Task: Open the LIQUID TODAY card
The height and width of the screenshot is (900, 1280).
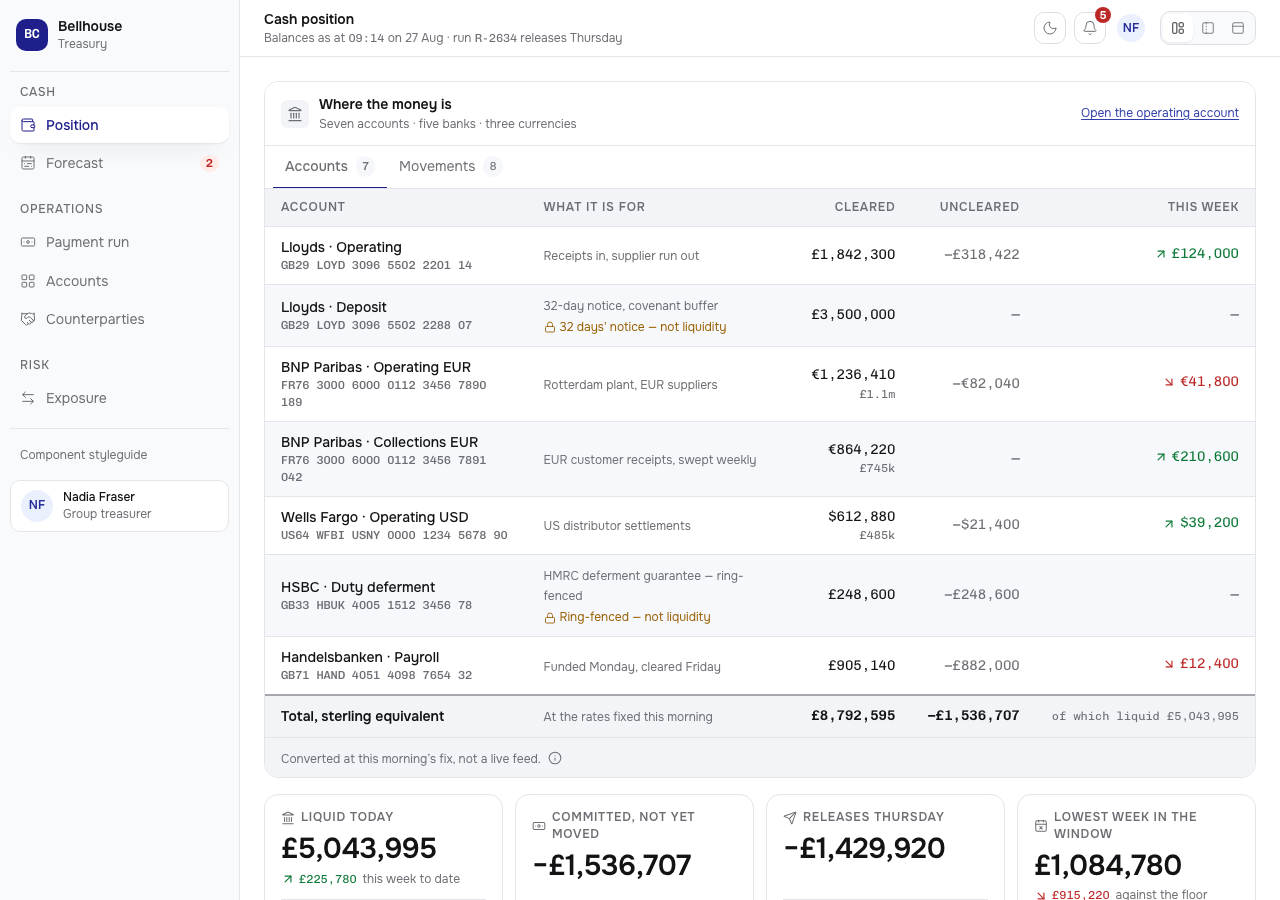Action: [x=383, y=847]
